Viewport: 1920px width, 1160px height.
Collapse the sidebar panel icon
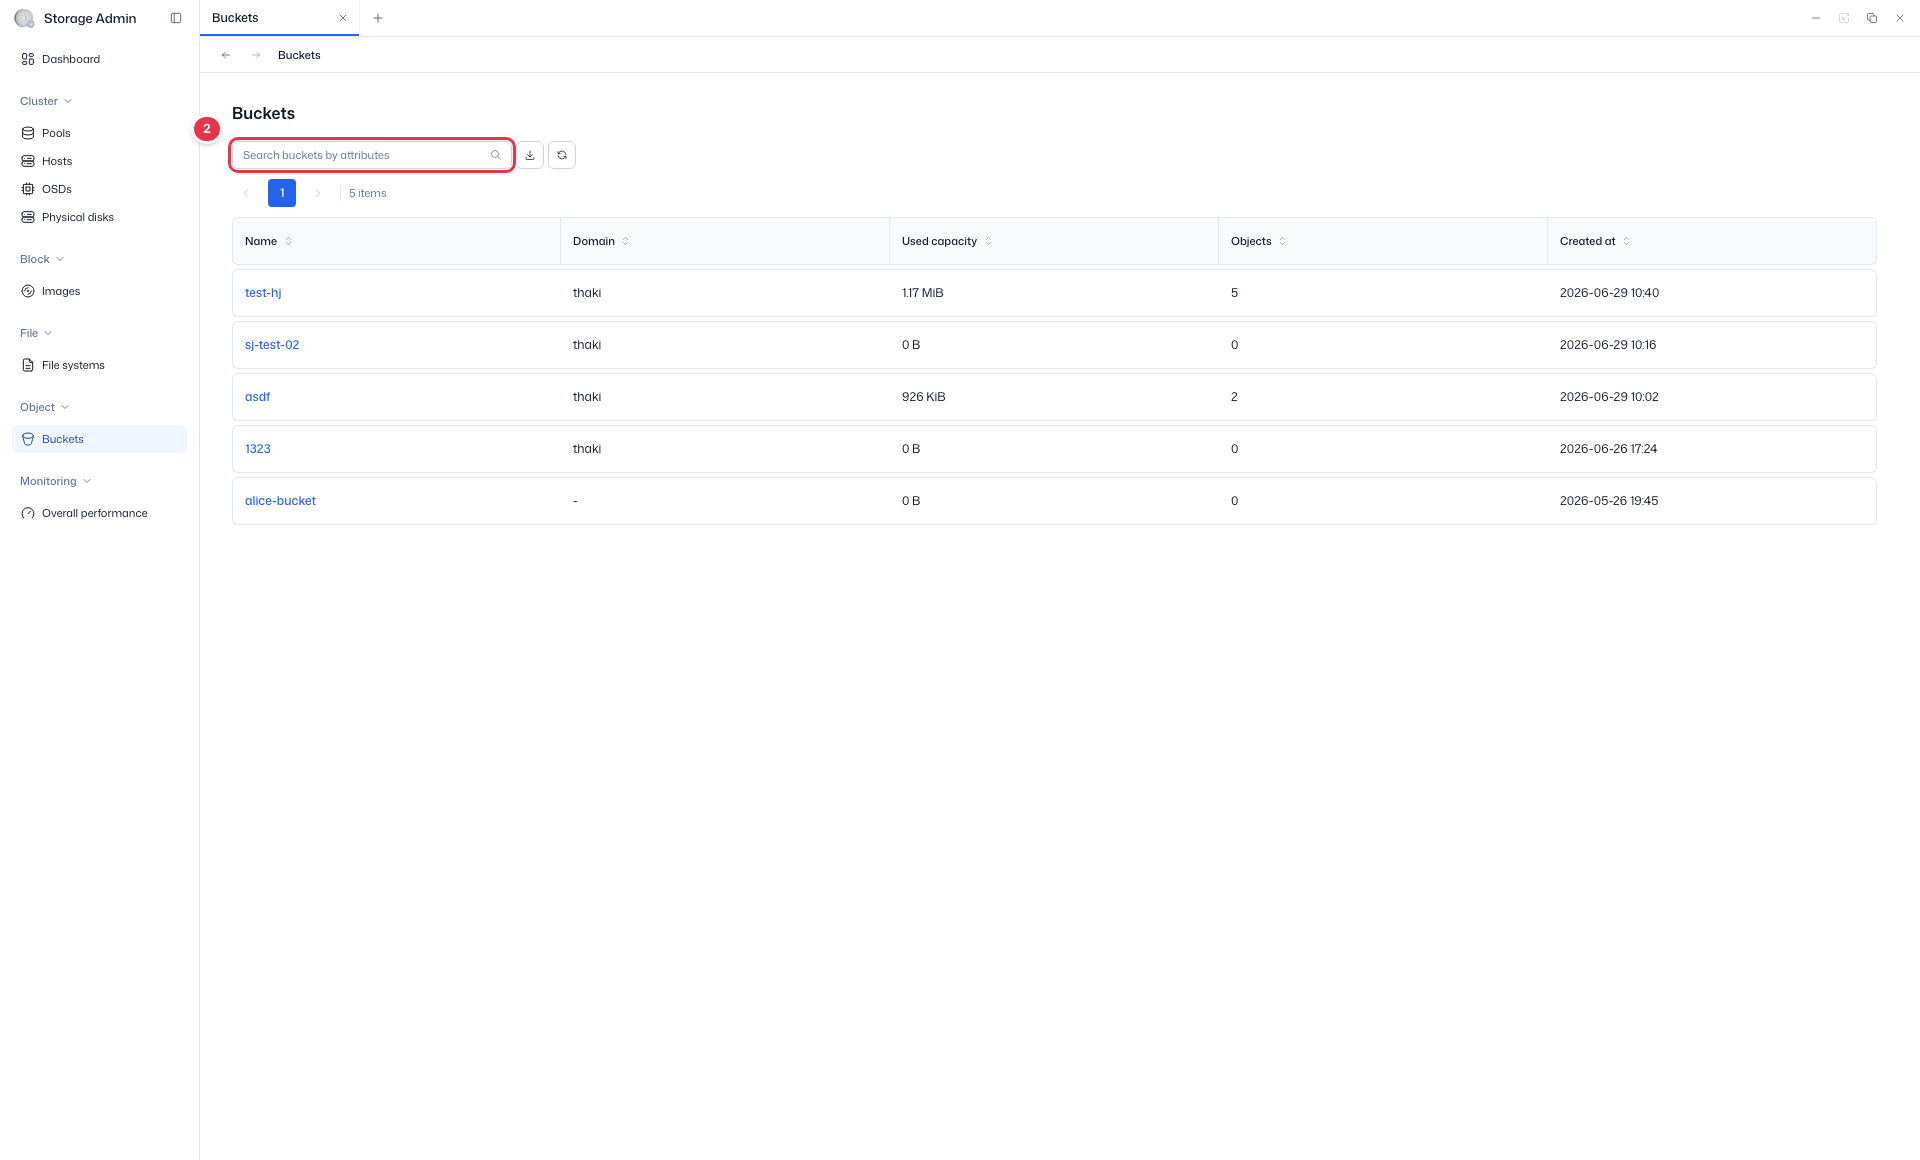[x=176, y=18]
